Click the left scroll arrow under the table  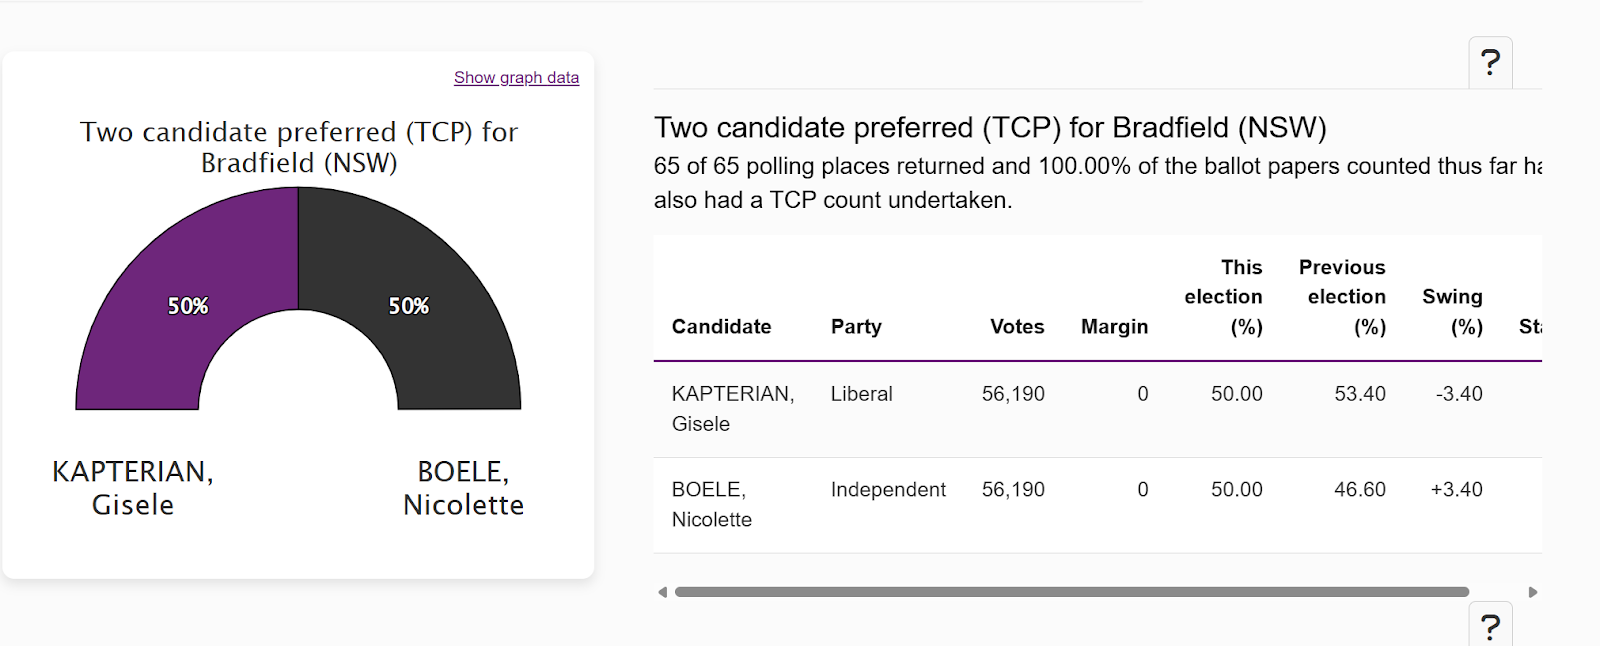click(662, 592)
